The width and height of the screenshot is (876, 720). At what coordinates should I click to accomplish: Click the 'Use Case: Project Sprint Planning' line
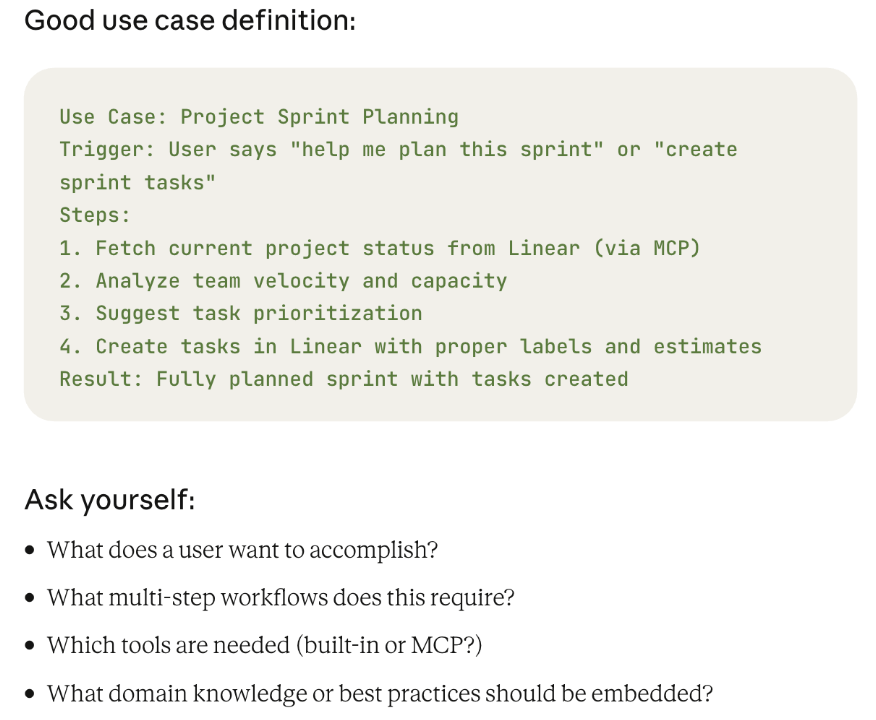point(259,117)
